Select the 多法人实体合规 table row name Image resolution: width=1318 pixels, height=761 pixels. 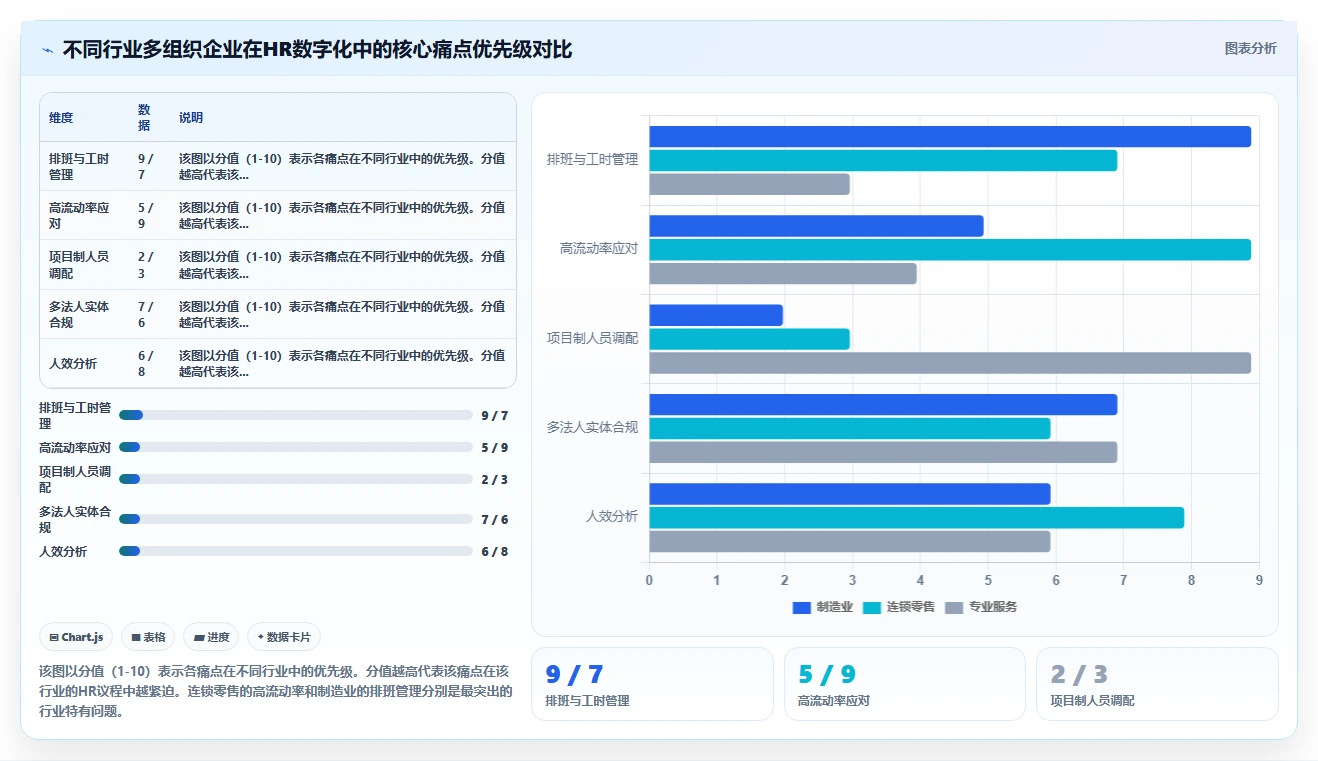[79, 314]
